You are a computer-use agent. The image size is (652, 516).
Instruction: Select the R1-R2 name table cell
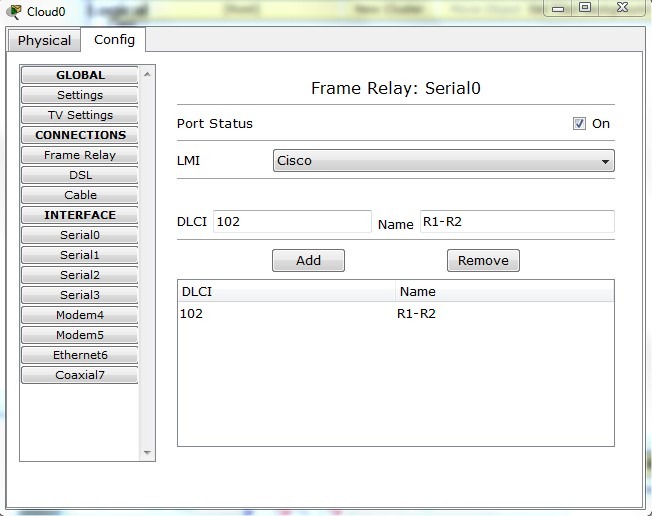pyautogui.click(x=416, y=313)
